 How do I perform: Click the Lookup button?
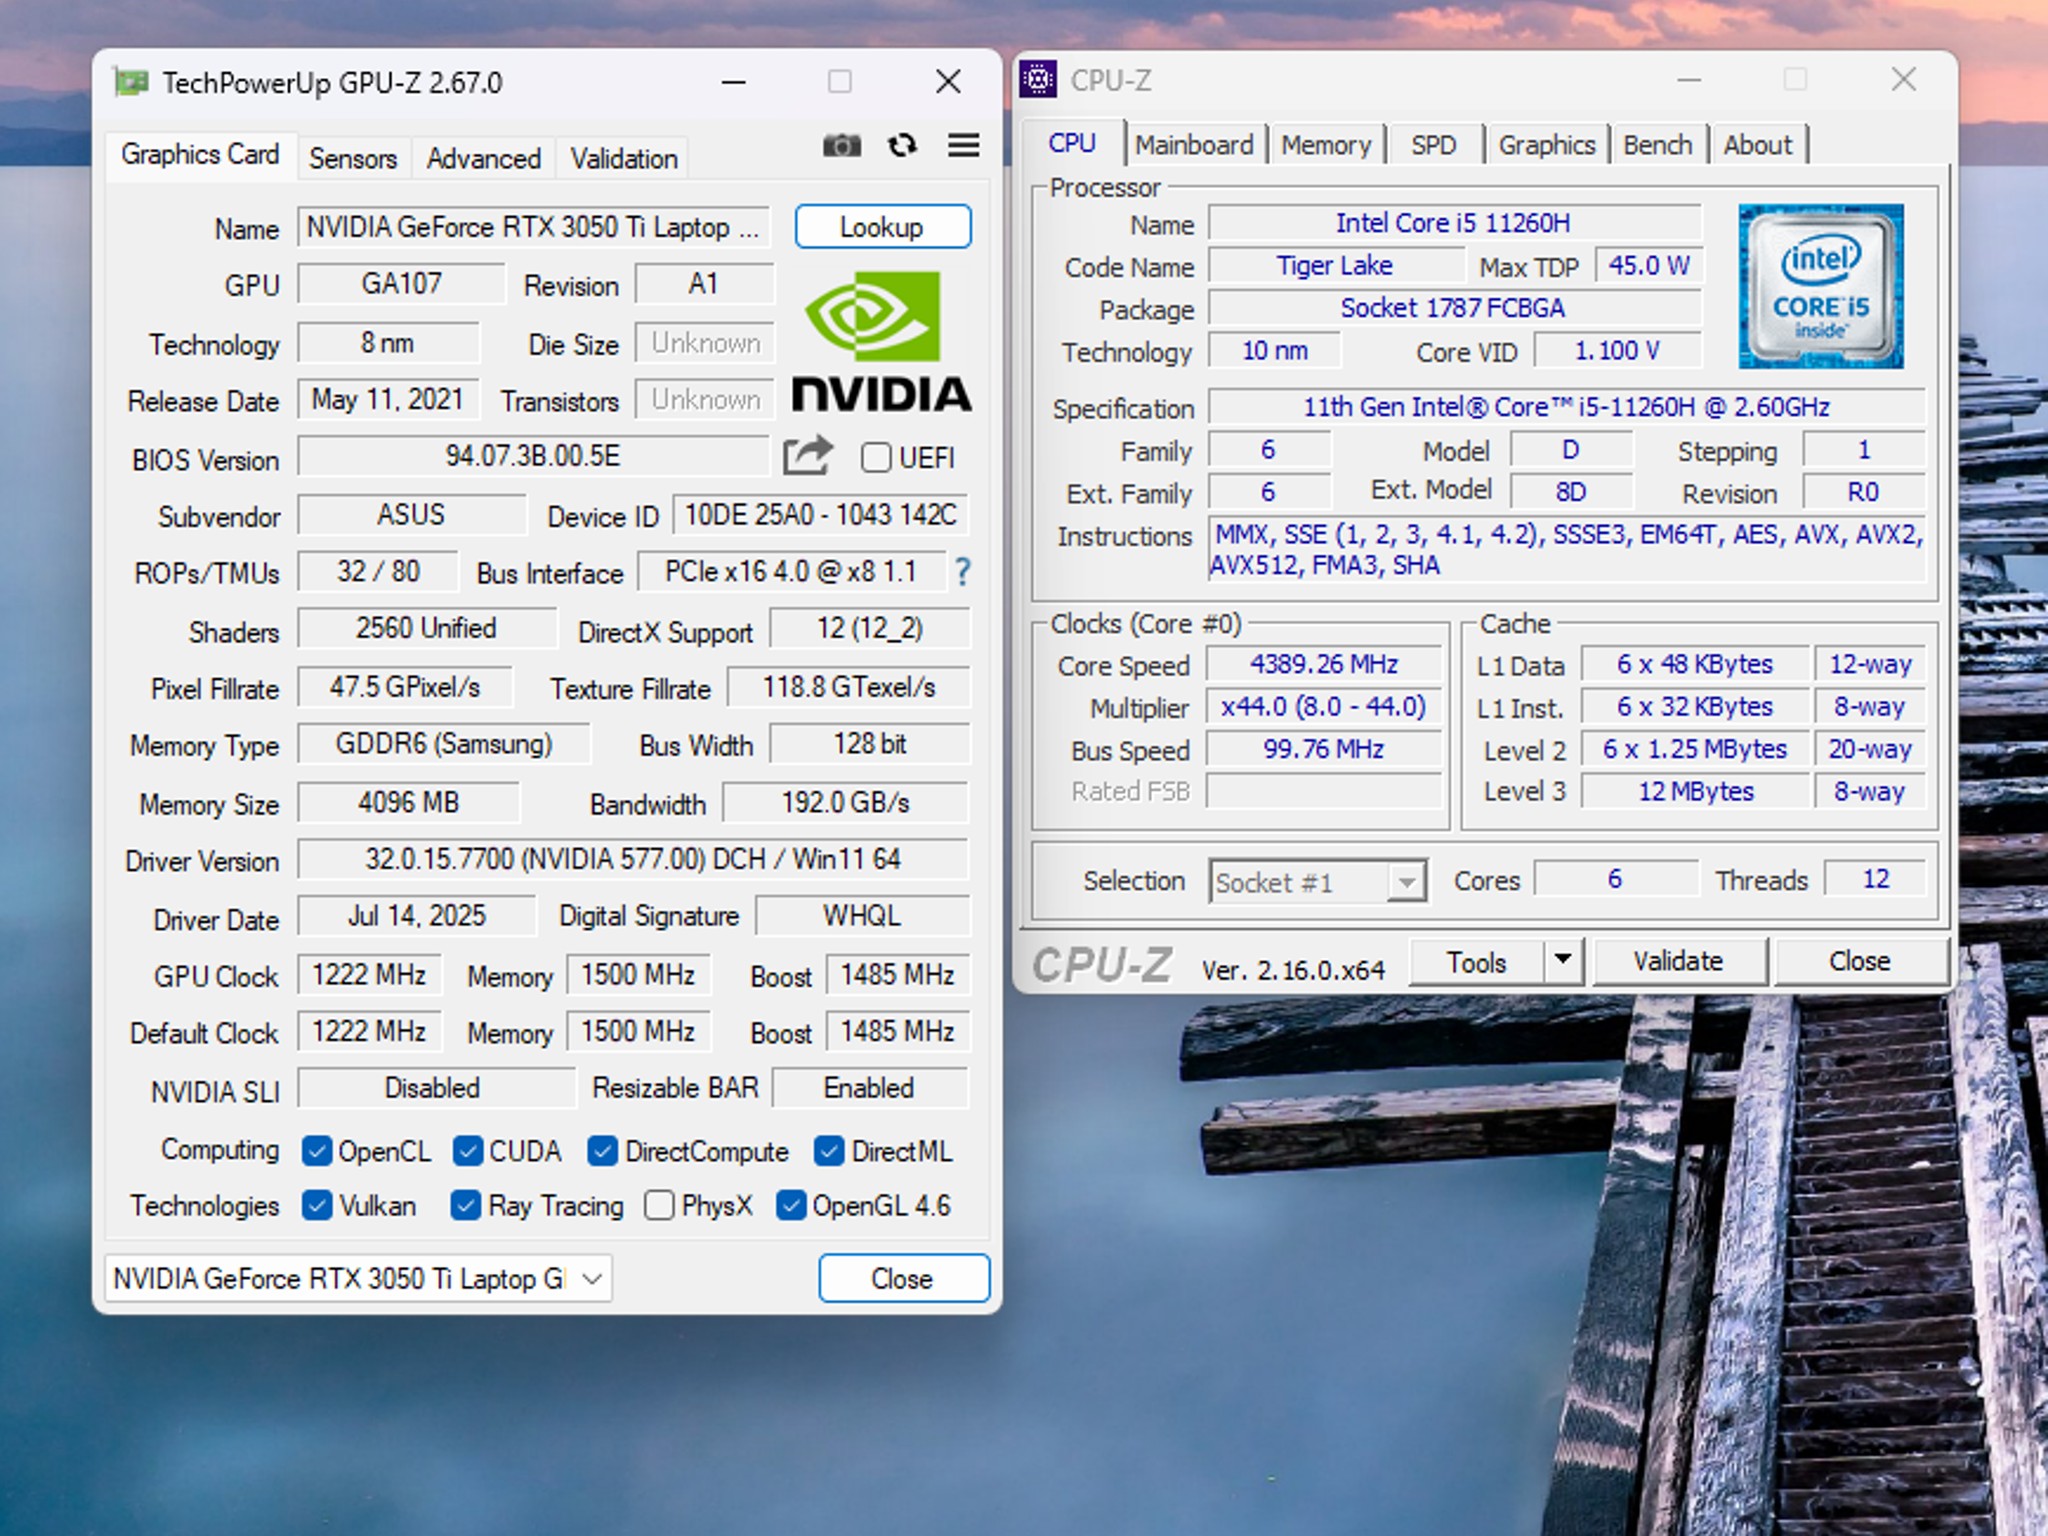tap(882, 227)
